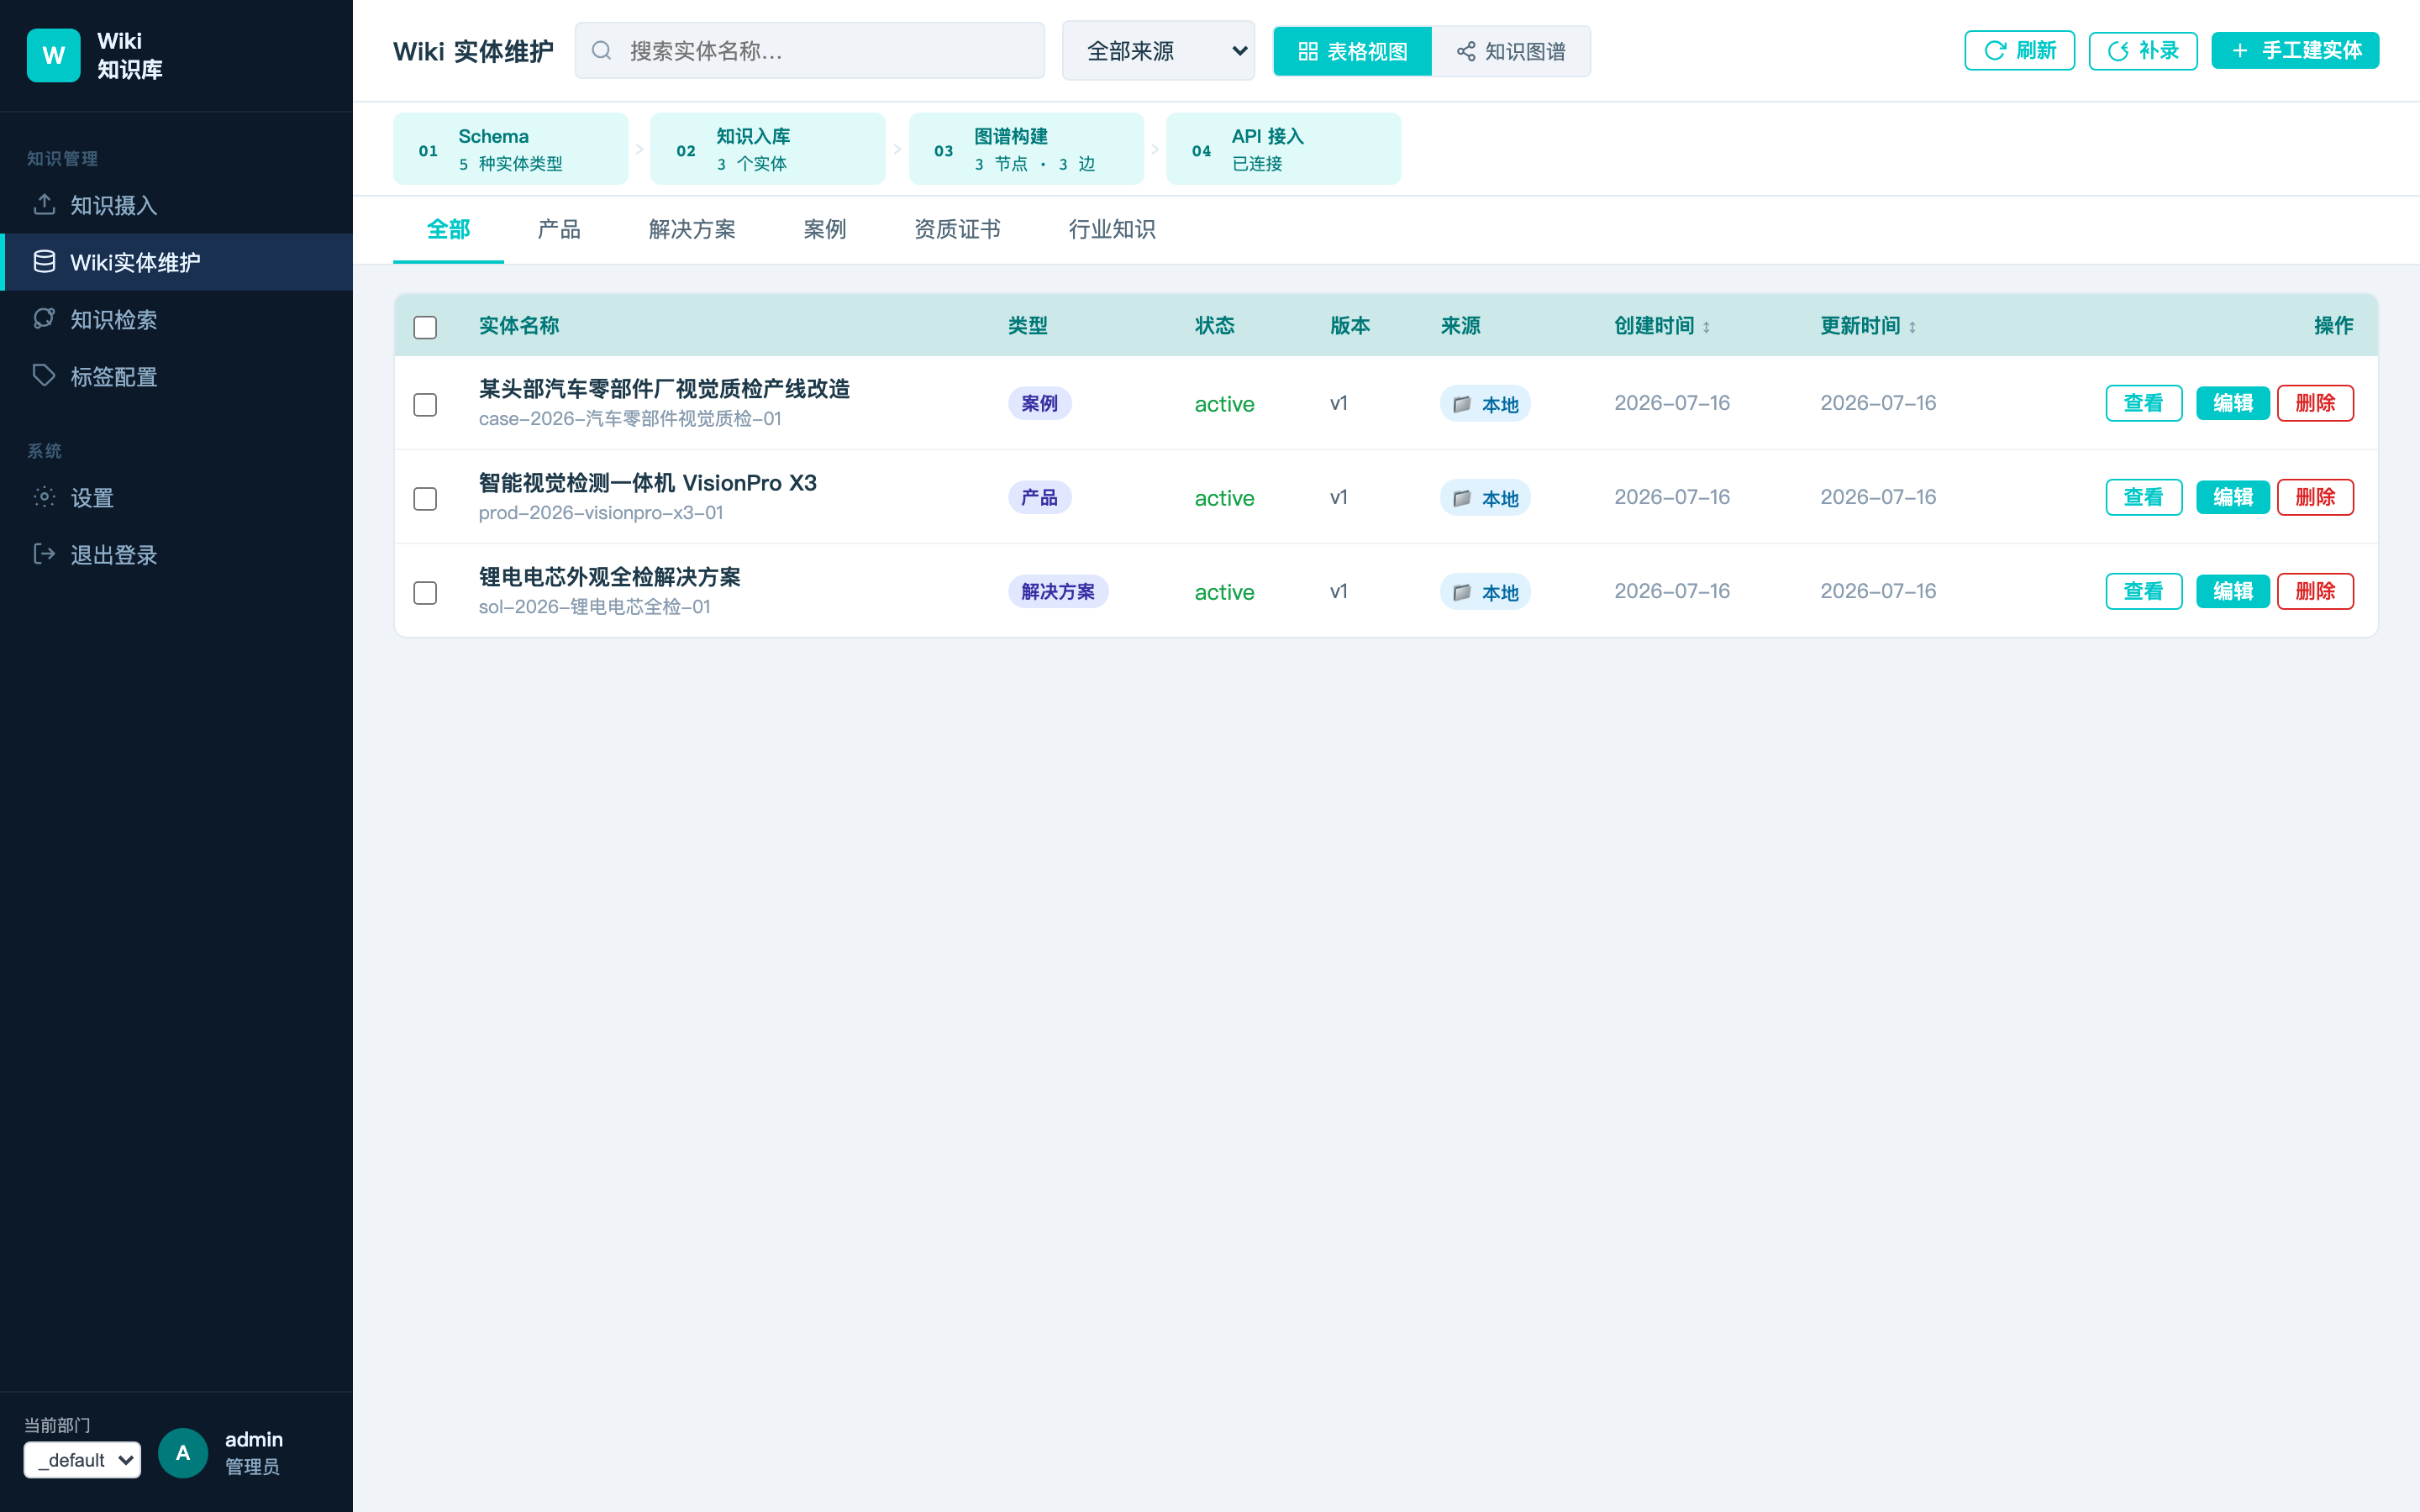2420x1512 pixels.
Task: Click the 产品 type badge
Action: pos(1040,497)
